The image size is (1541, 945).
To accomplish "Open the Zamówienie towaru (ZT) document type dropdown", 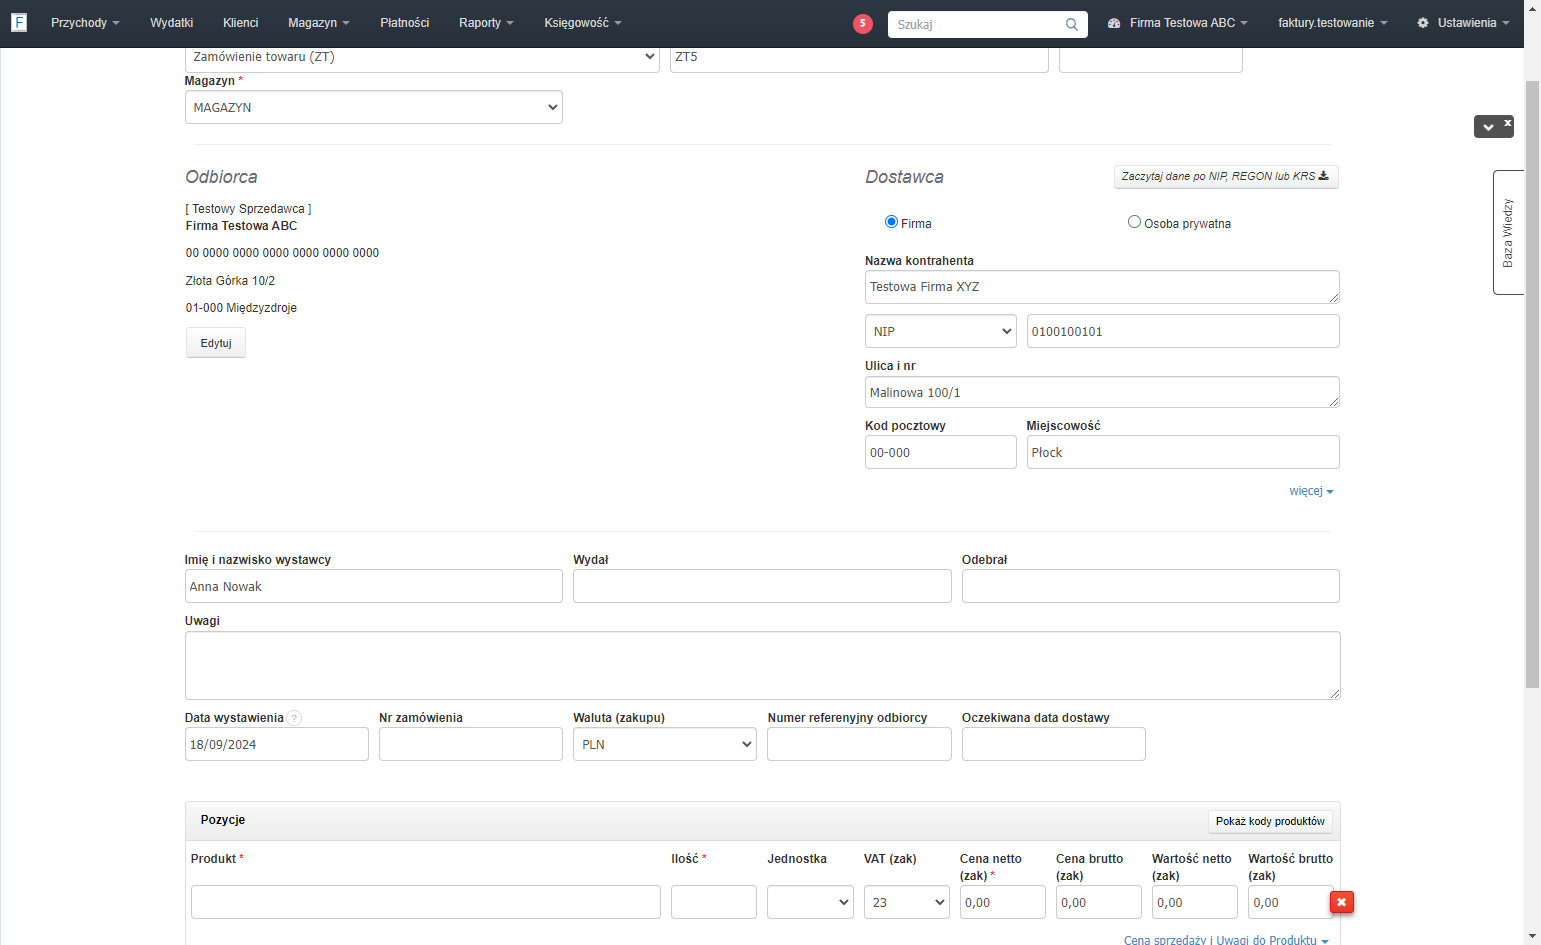I will (x=422, y=57).
